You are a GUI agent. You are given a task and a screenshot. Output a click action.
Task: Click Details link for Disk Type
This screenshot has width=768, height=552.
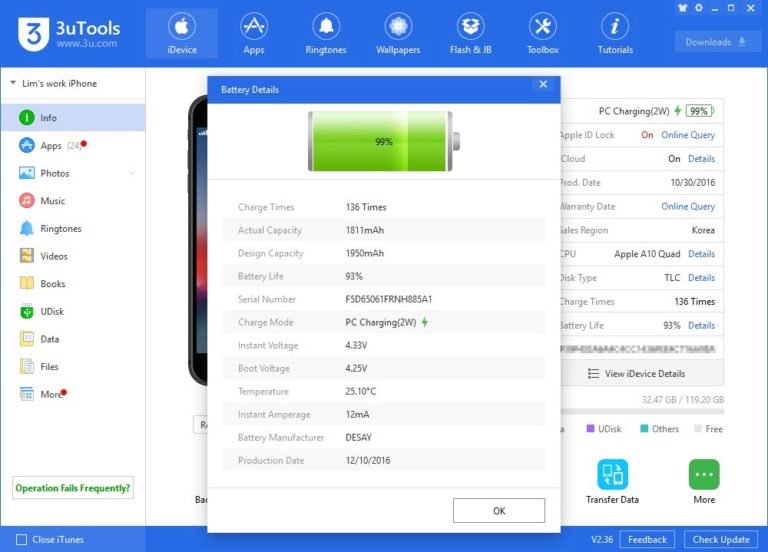(701, 278)
